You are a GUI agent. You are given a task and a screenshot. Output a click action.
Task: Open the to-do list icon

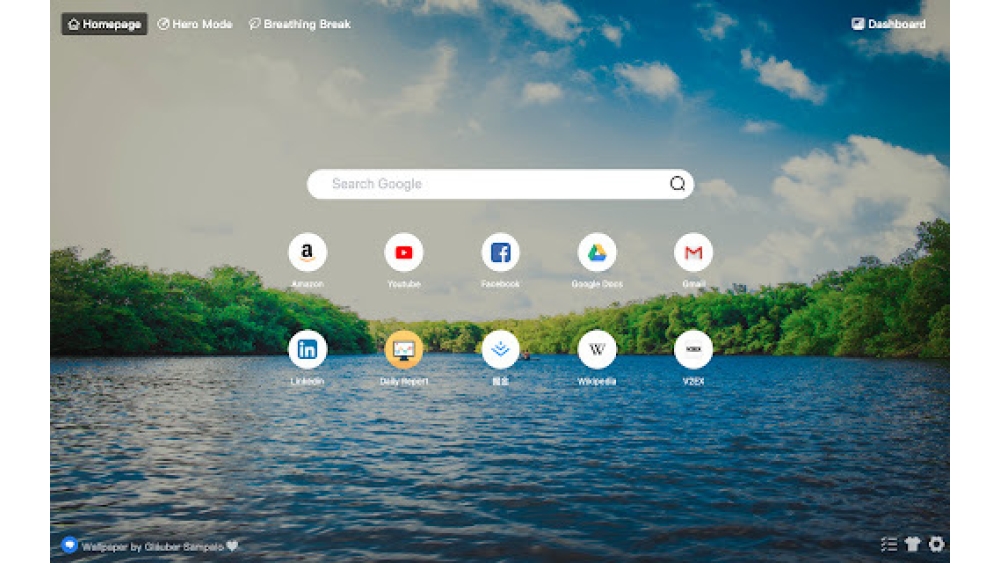point(889,544)
